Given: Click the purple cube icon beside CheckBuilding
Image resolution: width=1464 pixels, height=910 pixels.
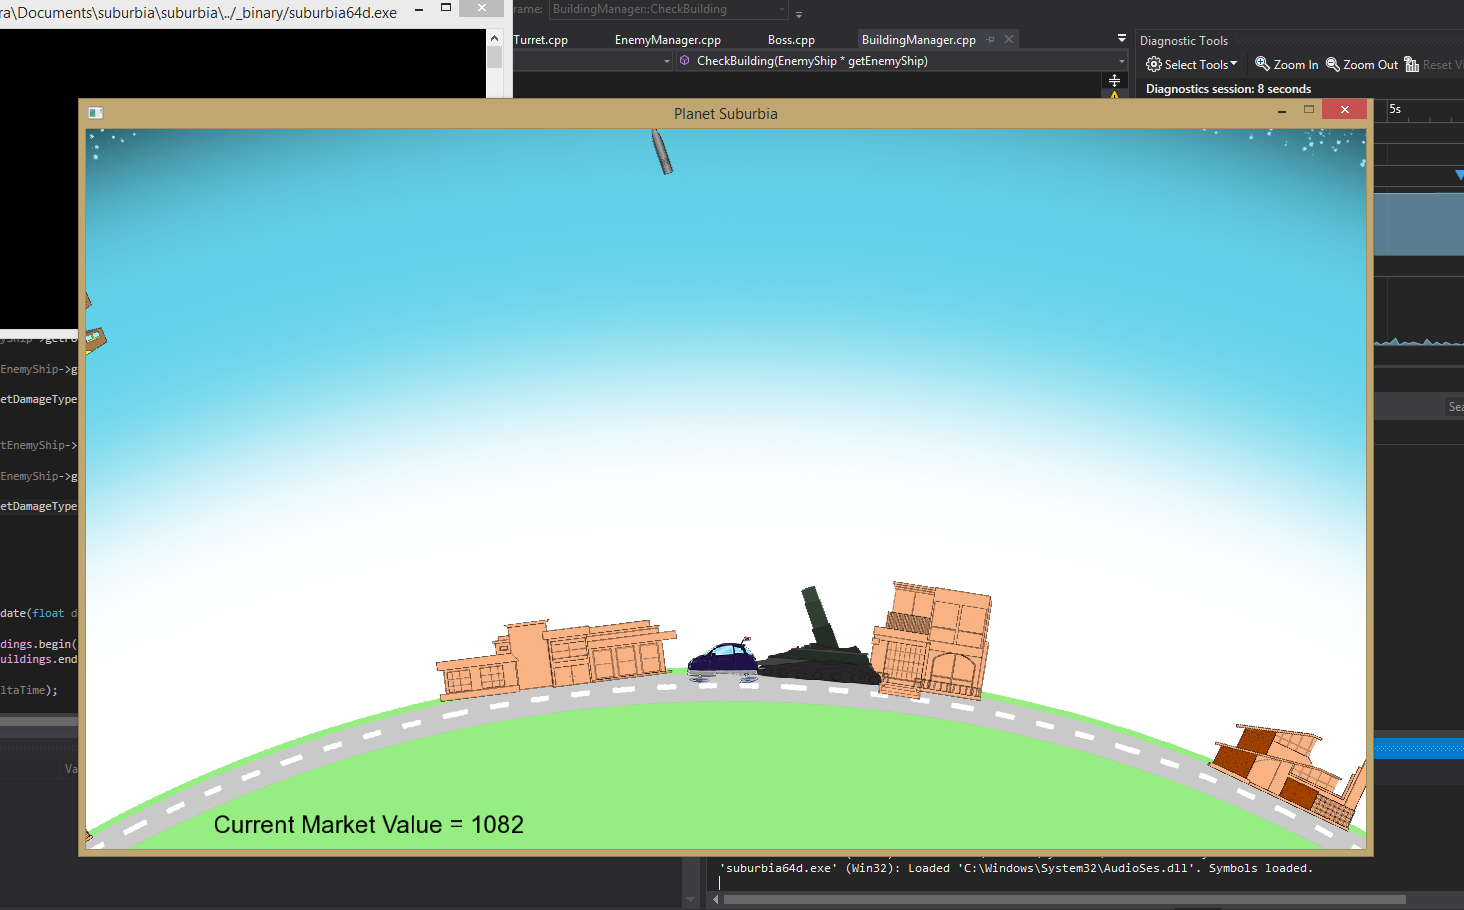Looking at the screenshot, I should coord(684,61).
